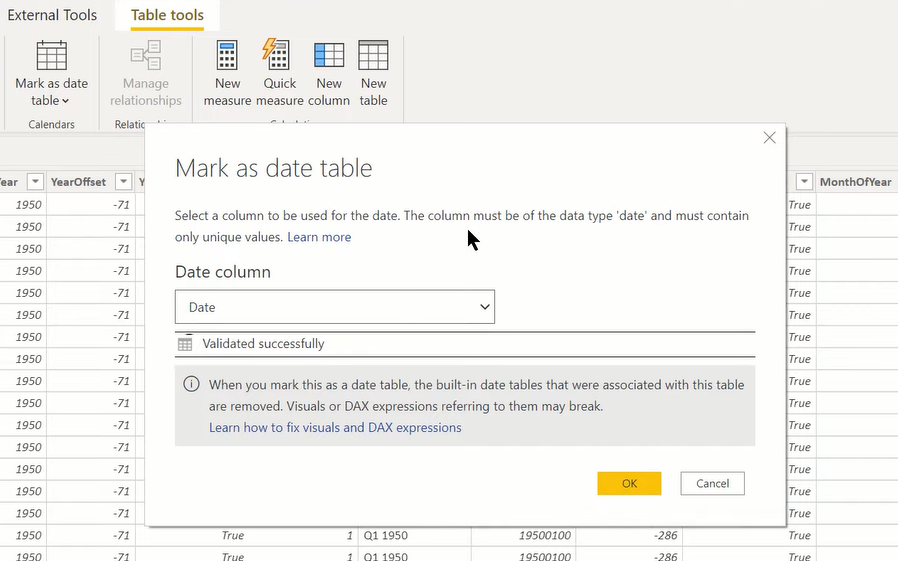Add a New column
This screenshot has width=898, height=561.
[x=329, y=73]
